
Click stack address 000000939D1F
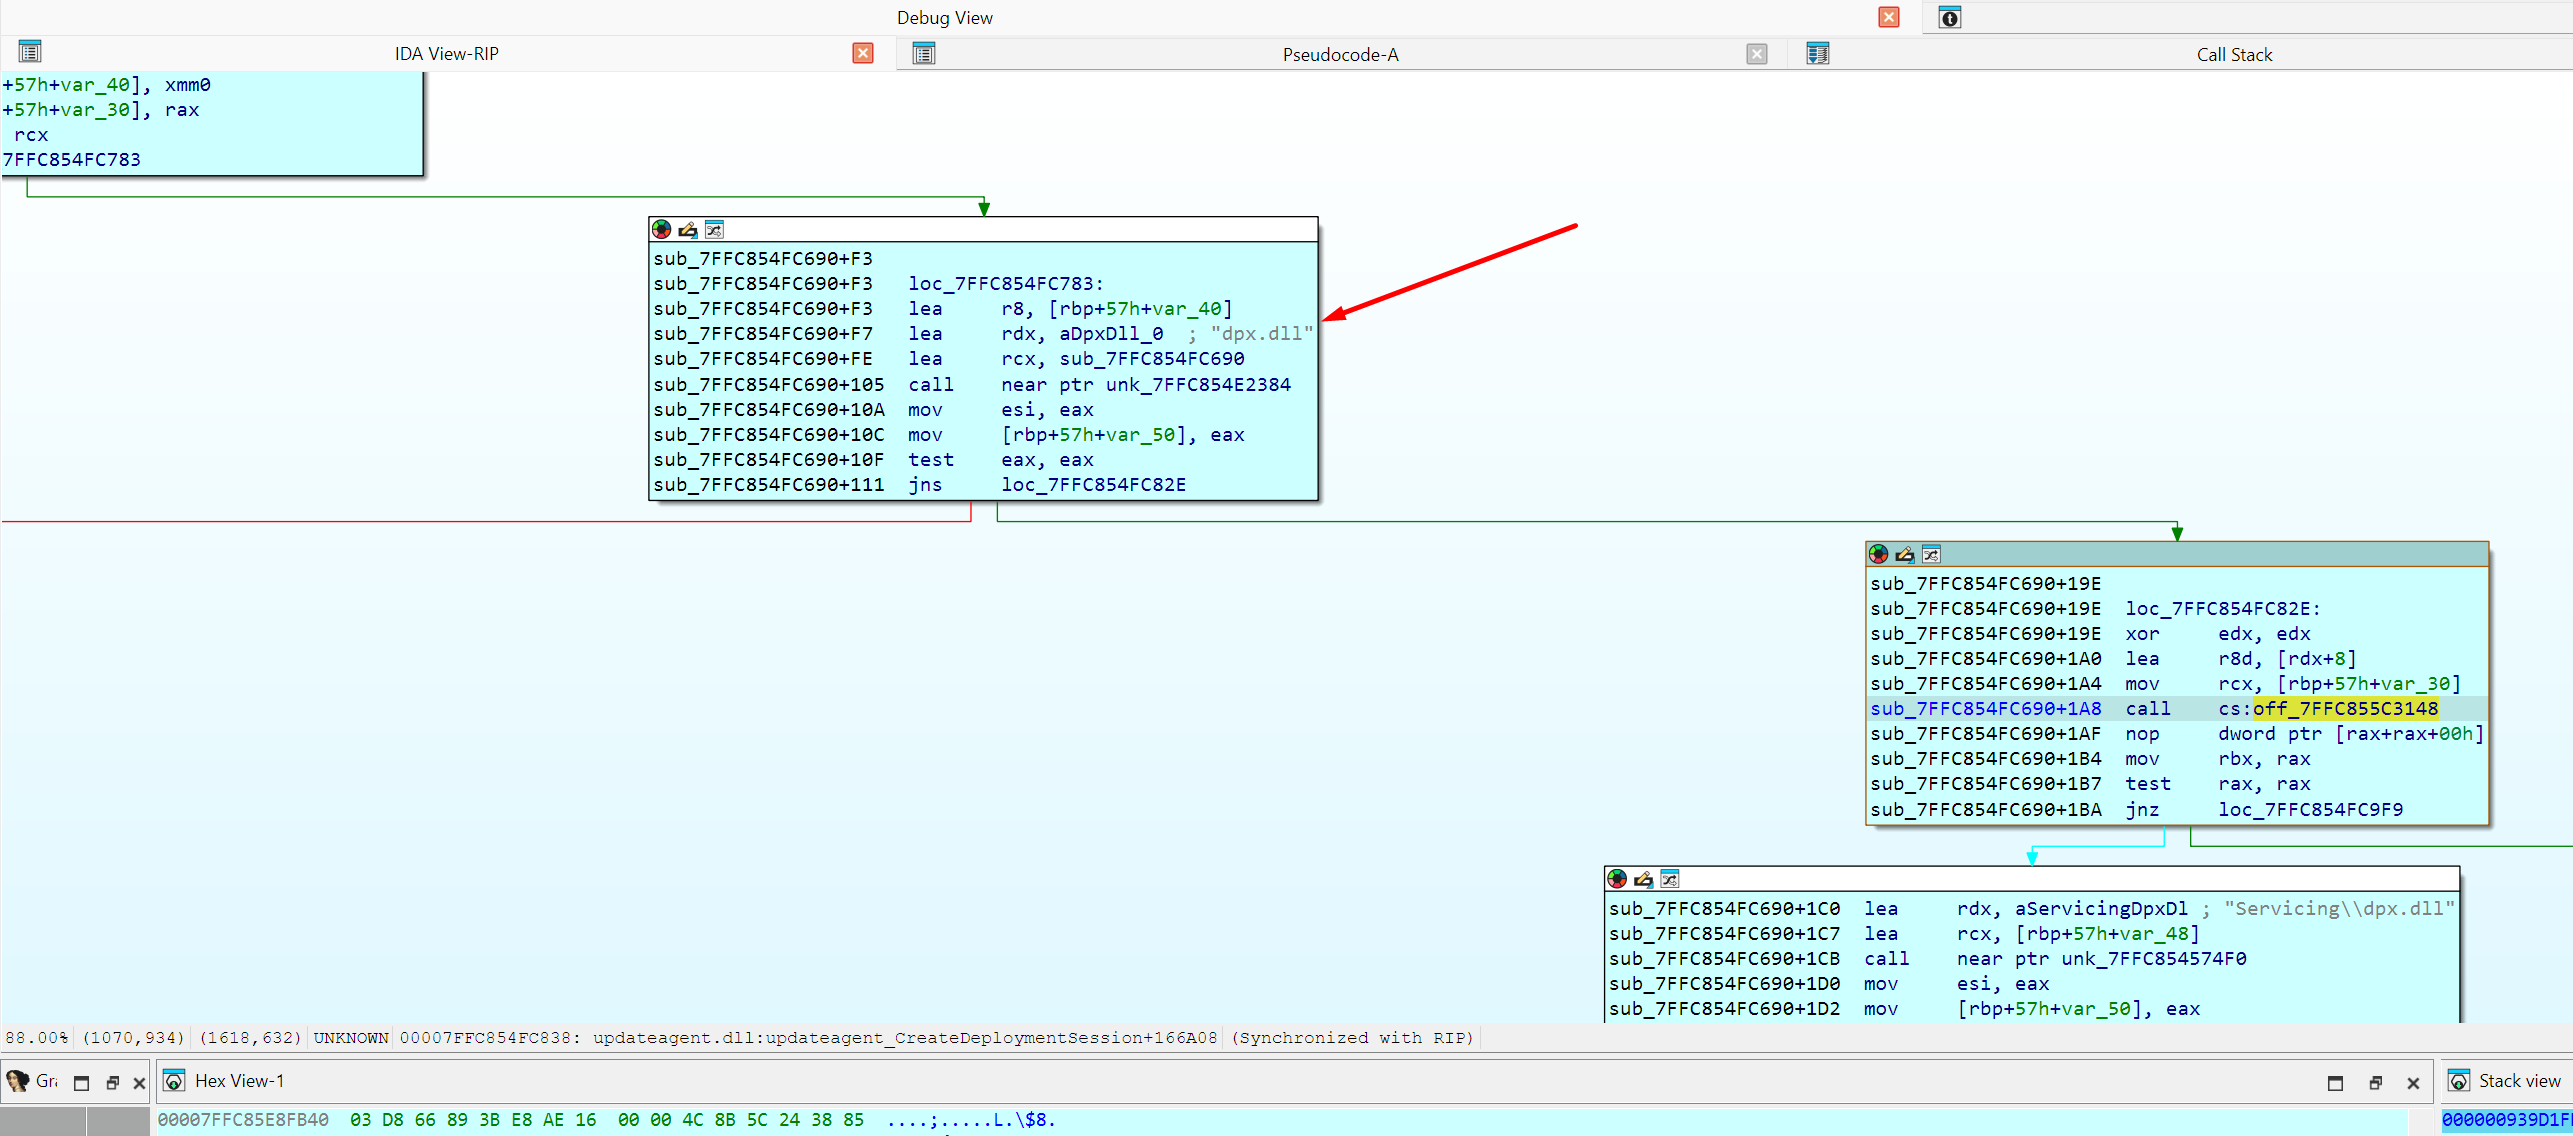pyautogui.click(x=2506, y=1120)
